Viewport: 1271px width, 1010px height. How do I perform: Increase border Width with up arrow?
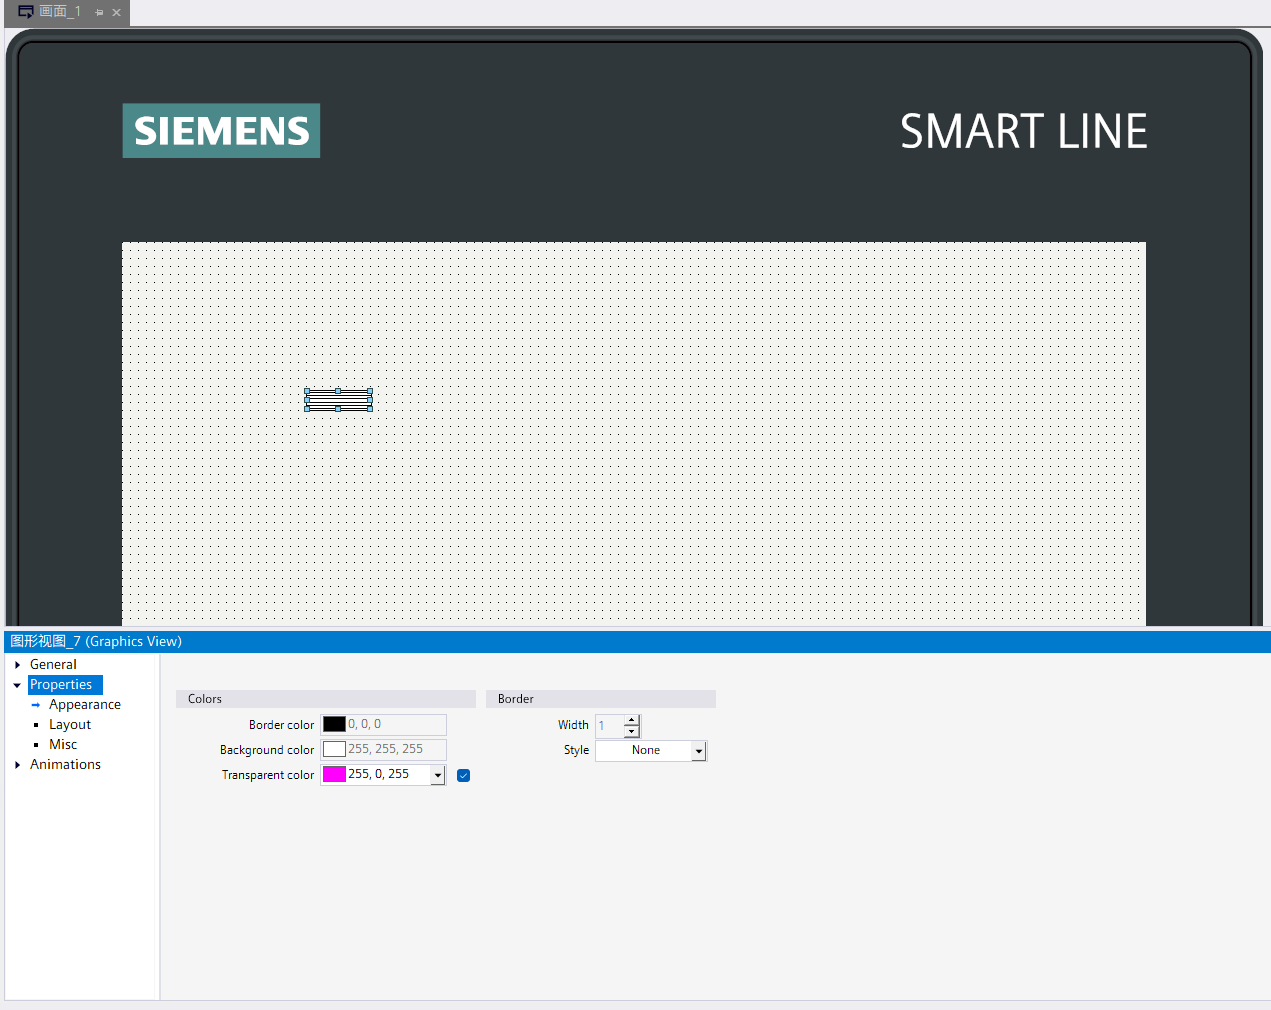631,720
